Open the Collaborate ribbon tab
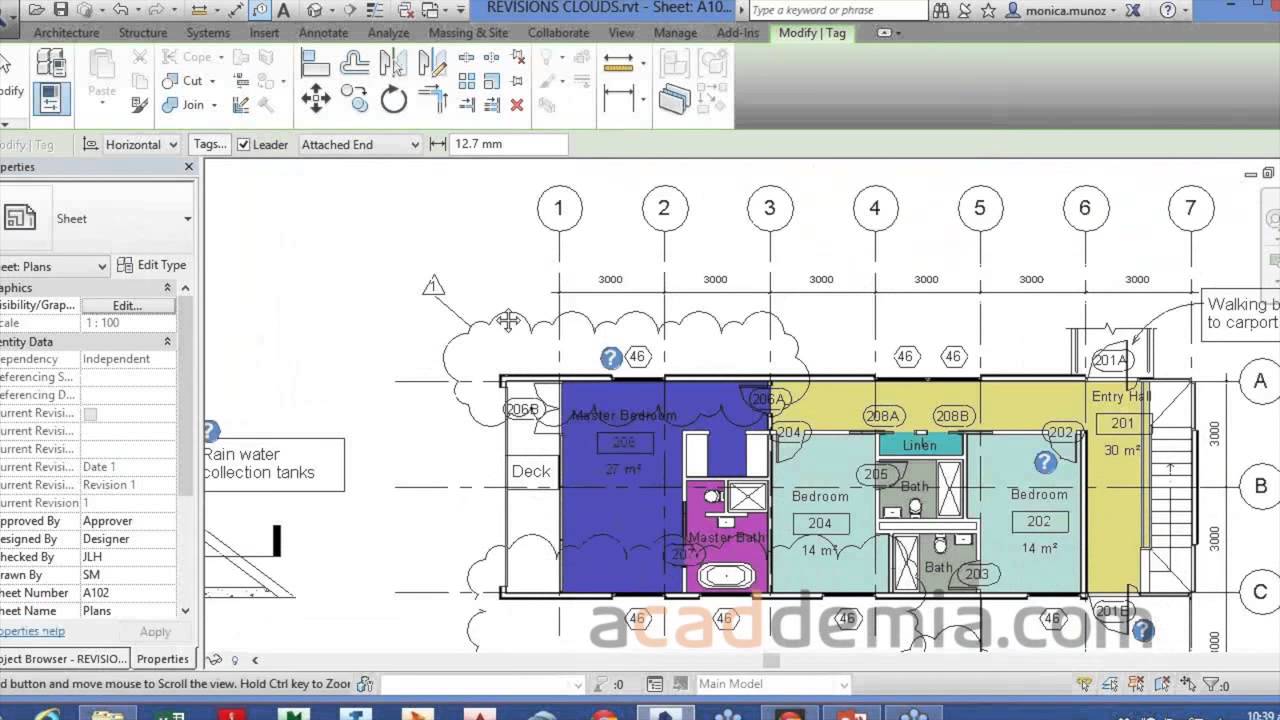Screen dimensions: 1280x720 point(558,33)
